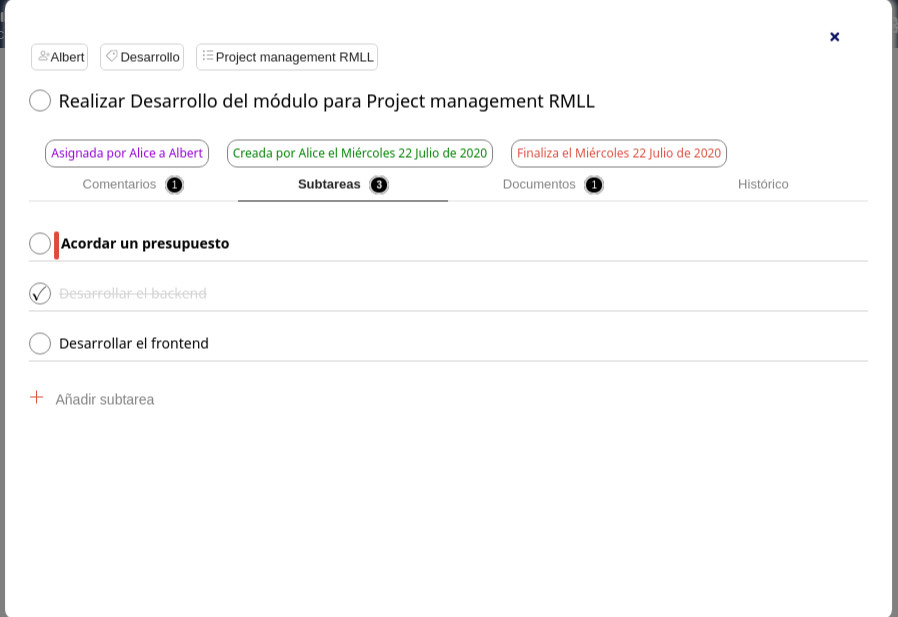This screenshot has width=898, height=617.
Task: Open subtask text Desarrollar el frontend
Action: pyautogui.click(x=134, y=344)
